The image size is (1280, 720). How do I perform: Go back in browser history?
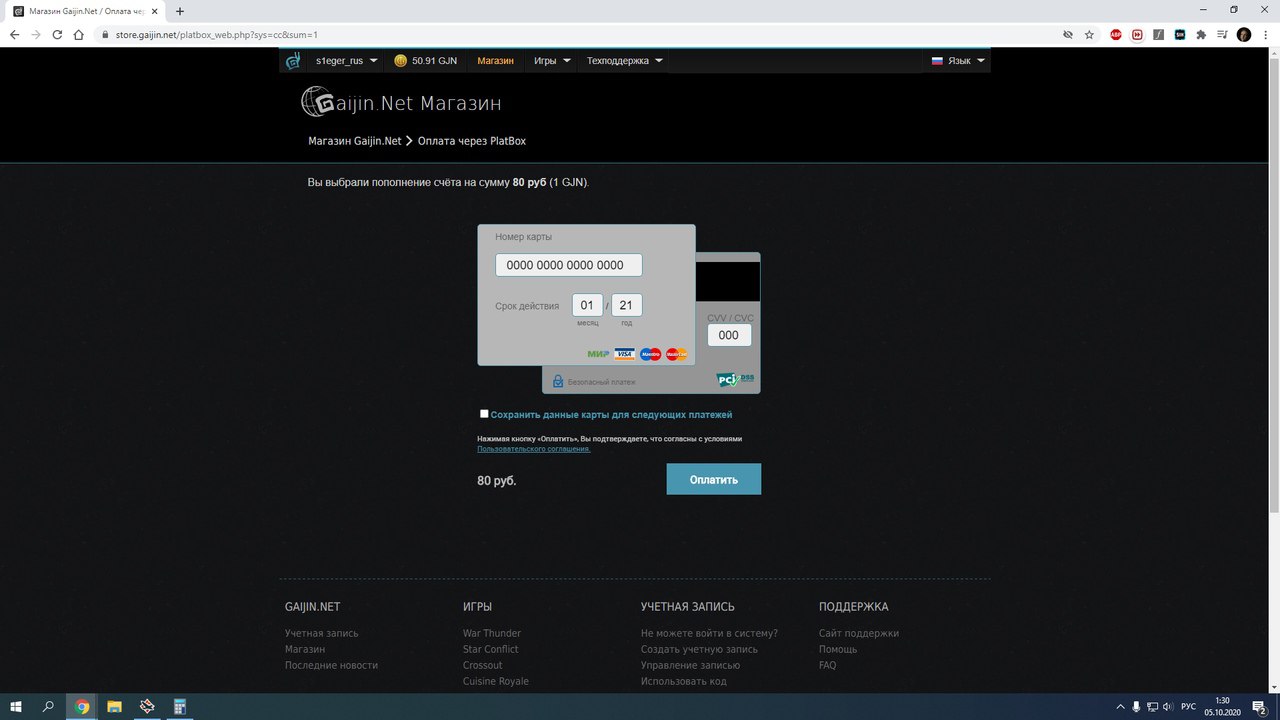tap(14, 34)
